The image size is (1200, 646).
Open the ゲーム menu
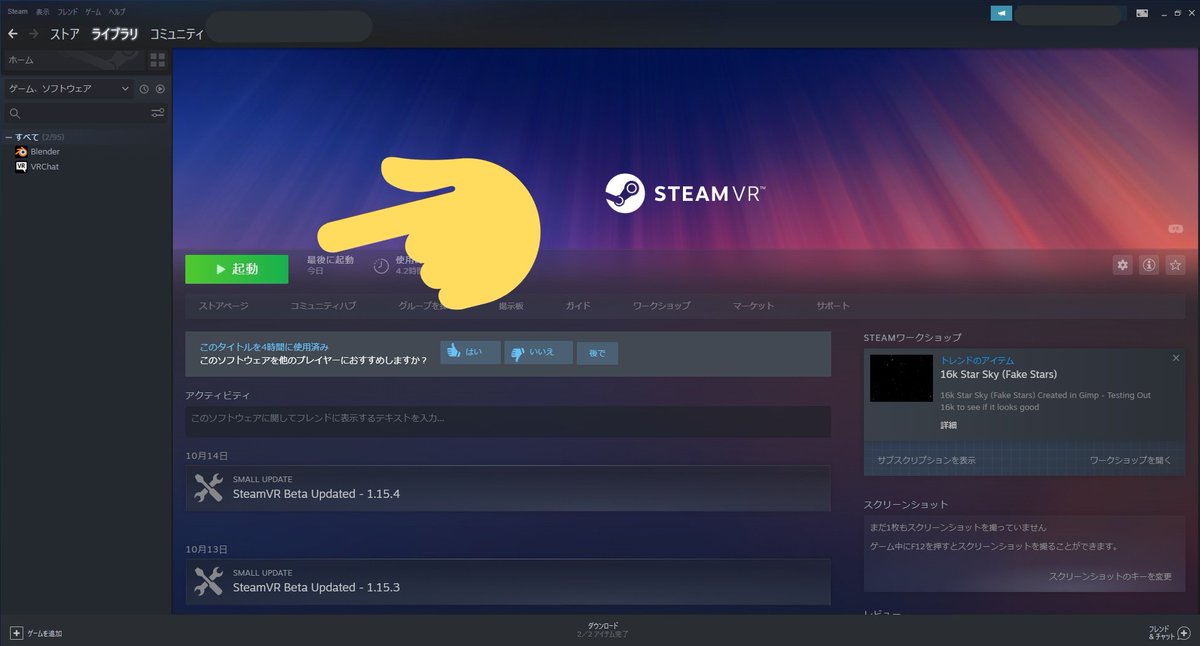click(x=93, y=11)
